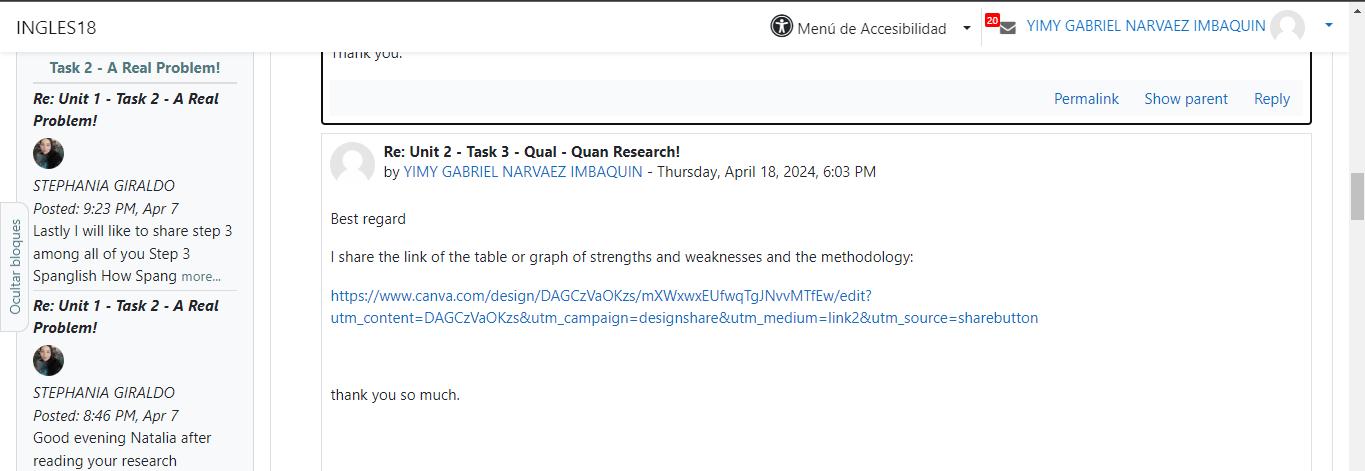
Task: Click Show parent link
Action: coord(1185,98)
